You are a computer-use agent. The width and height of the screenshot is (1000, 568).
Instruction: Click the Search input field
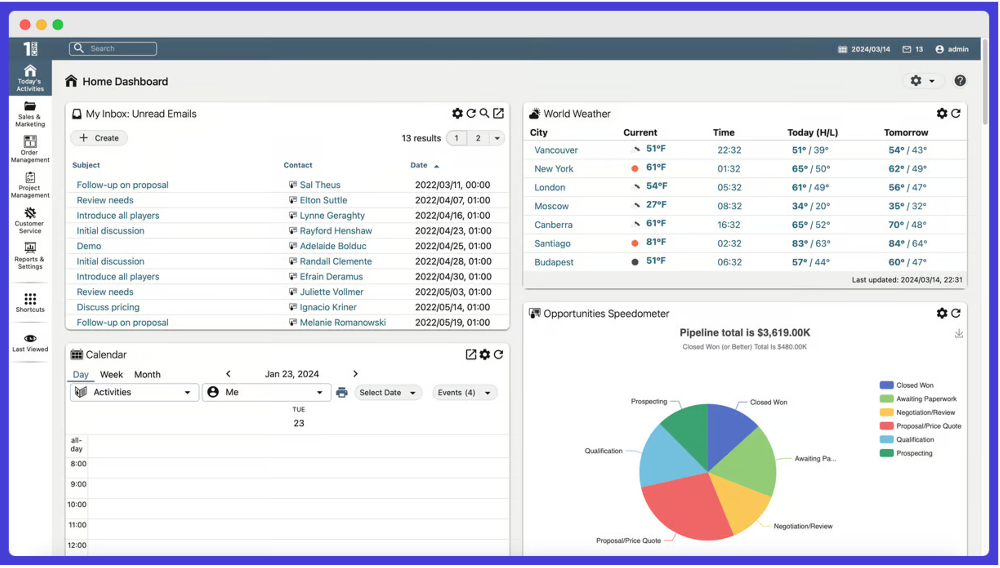click(113, 48)
